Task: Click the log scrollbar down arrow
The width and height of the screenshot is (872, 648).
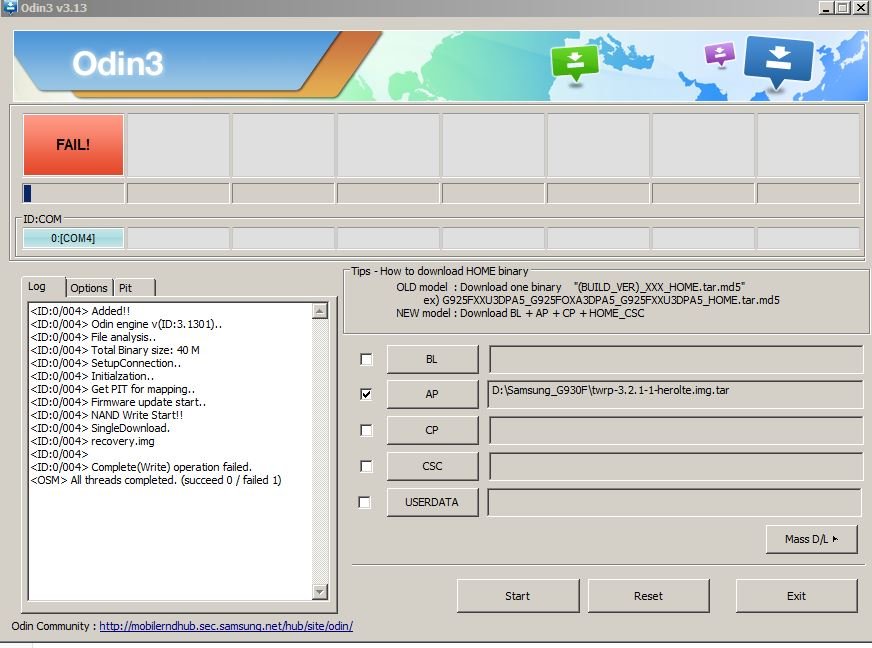Action: point(320,591)
